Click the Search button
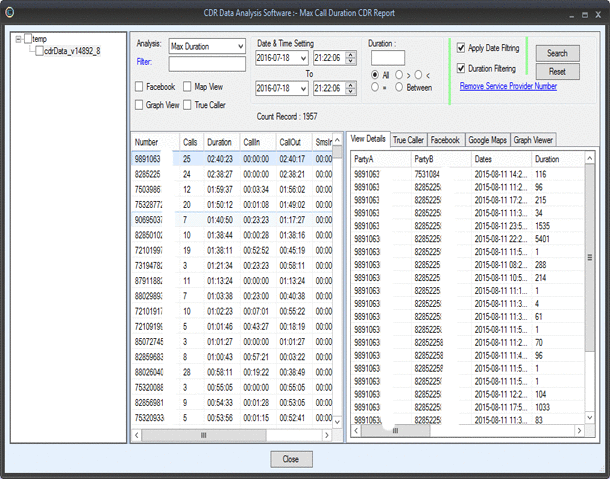This screenshot has height=479, width=610. pyautogui.click(x=557, y=53)
